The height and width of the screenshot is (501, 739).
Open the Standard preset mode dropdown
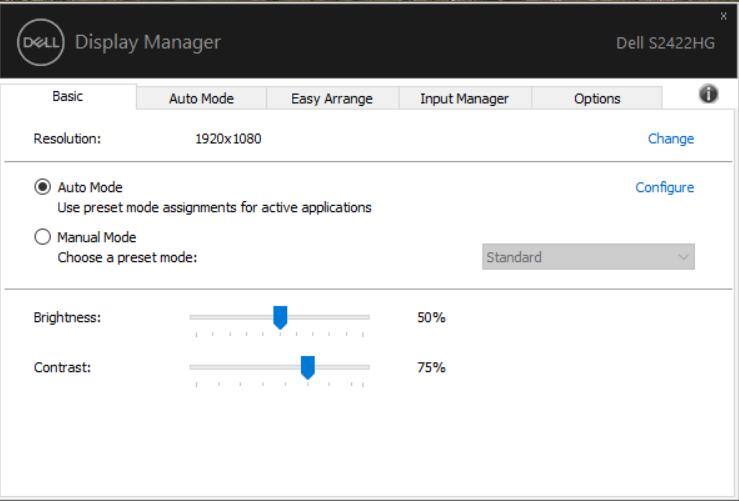tap(587, 257)
